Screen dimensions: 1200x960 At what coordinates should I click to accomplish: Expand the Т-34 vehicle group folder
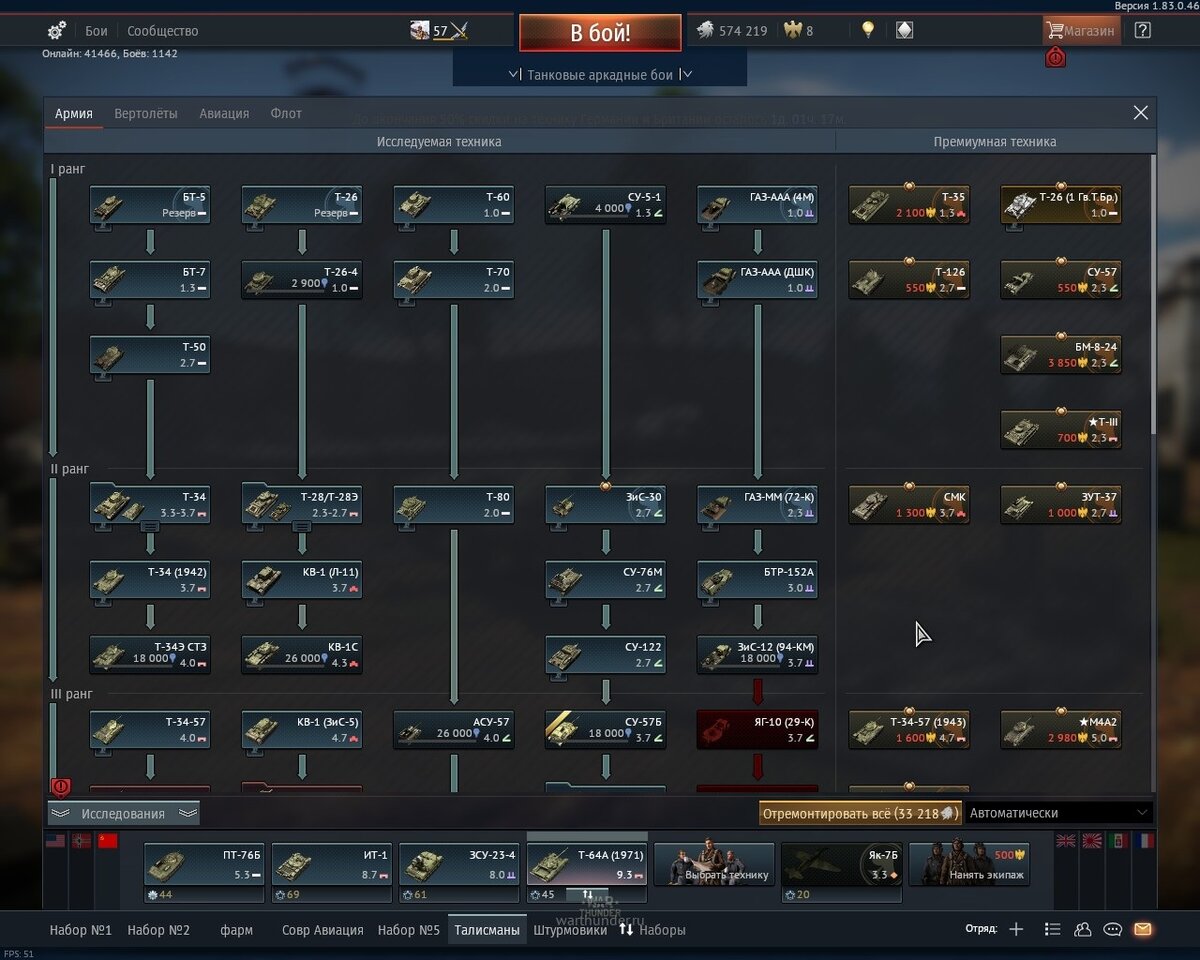(150, 505)
